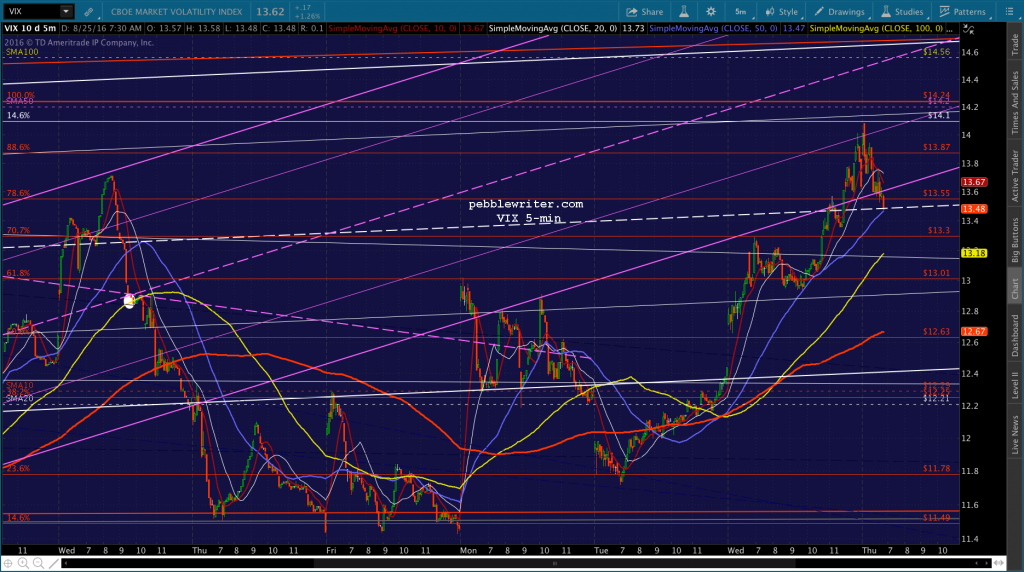Click the last price 13.62 value
The image size is (1024, 572).
270,12
